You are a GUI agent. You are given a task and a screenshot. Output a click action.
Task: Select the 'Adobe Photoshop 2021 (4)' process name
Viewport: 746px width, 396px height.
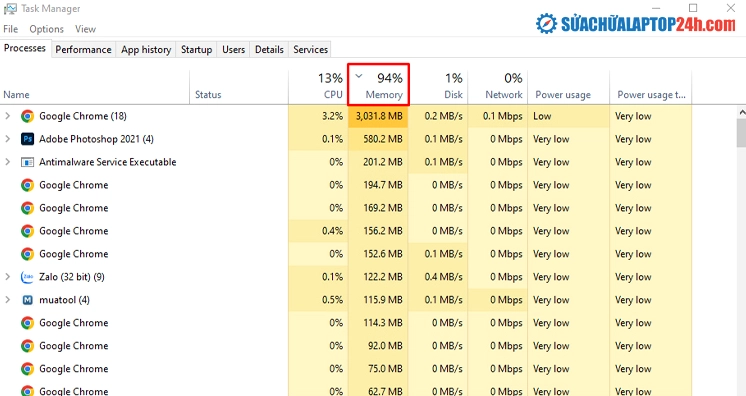click(96, 139)
